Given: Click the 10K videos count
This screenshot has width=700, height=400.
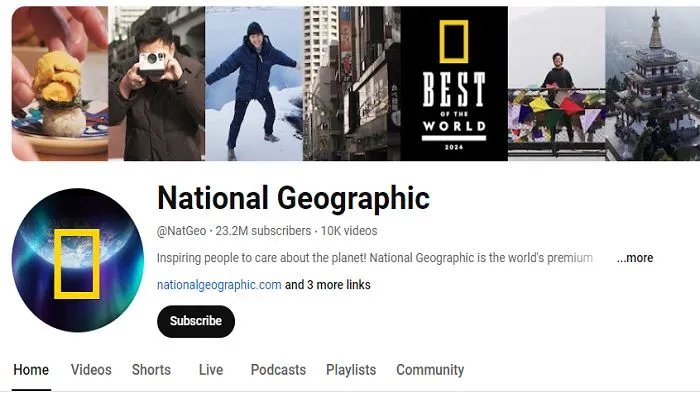Looking at the screenshot, I should [x=349, y=231].
